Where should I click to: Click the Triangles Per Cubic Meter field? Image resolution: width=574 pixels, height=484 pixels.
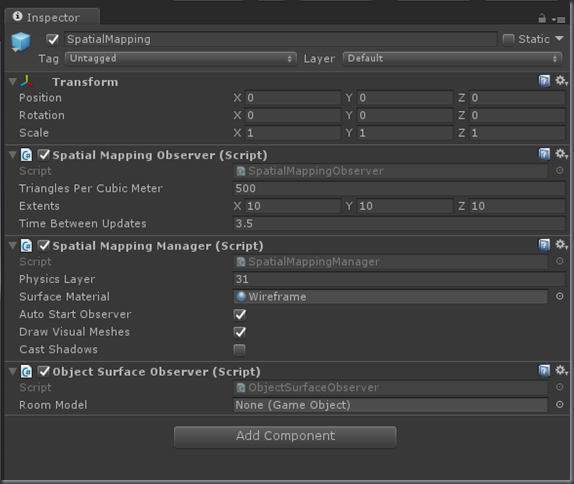399,189
